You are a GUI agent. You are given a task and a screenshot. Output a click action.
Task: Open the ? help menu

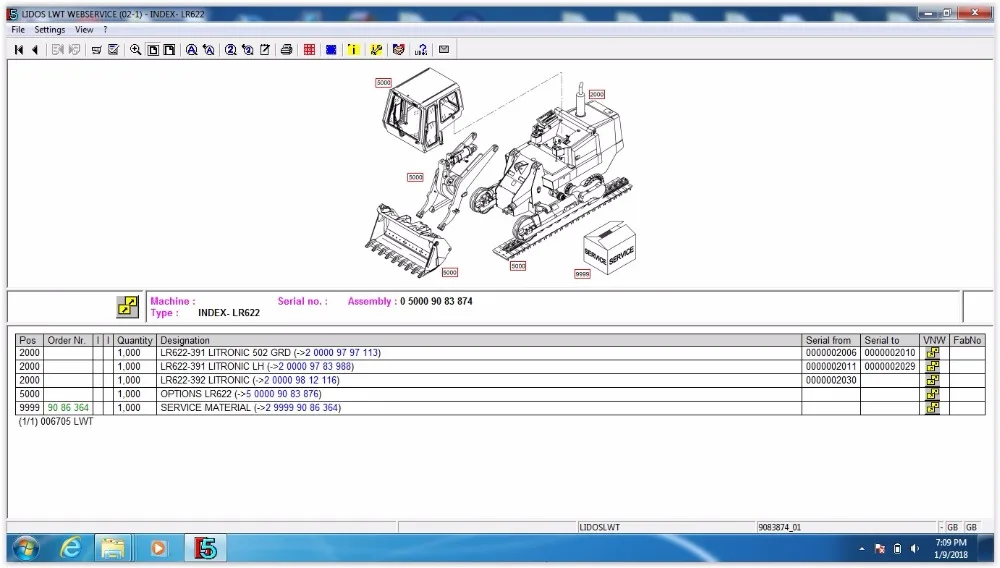coord(105,29)
